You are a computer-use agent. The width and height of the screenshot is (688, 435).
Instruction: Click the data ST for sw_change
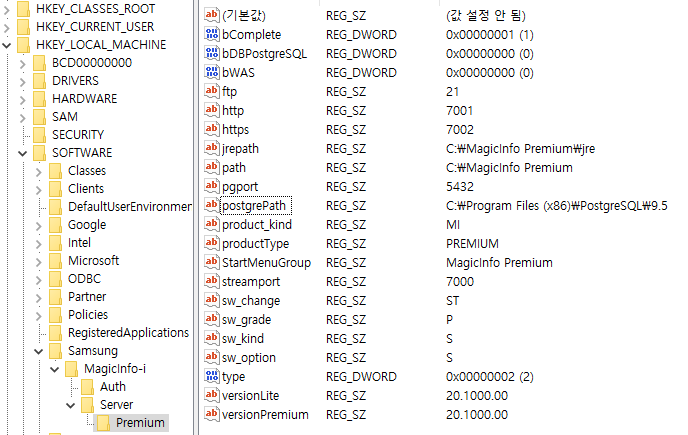coord(452,301)
